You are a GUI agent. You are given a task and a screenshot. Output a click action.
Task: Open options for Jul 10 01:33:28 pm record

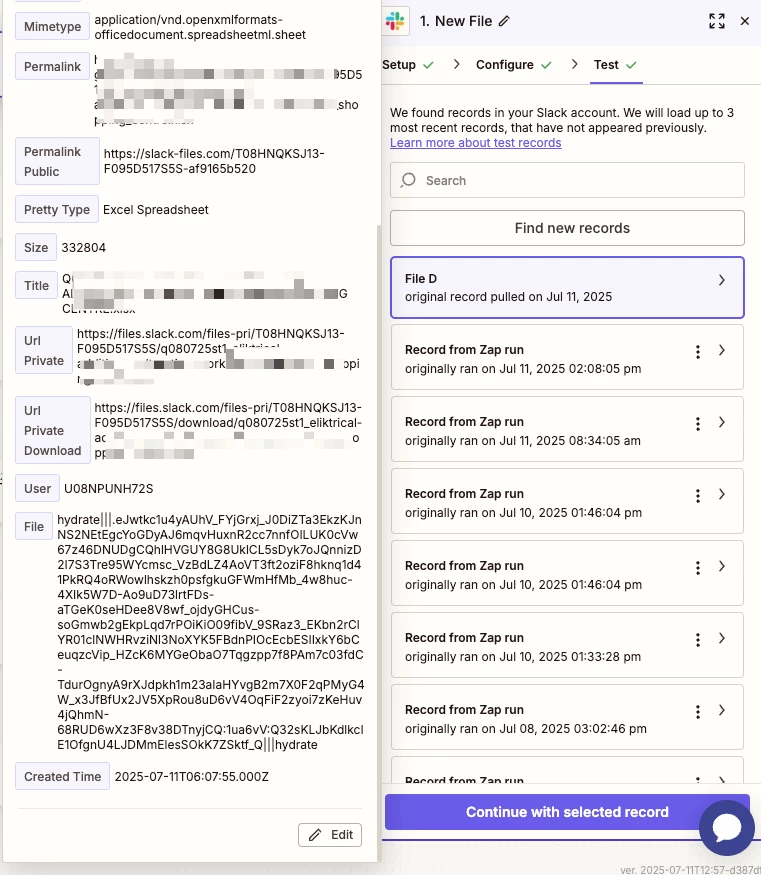coord(697,640)
